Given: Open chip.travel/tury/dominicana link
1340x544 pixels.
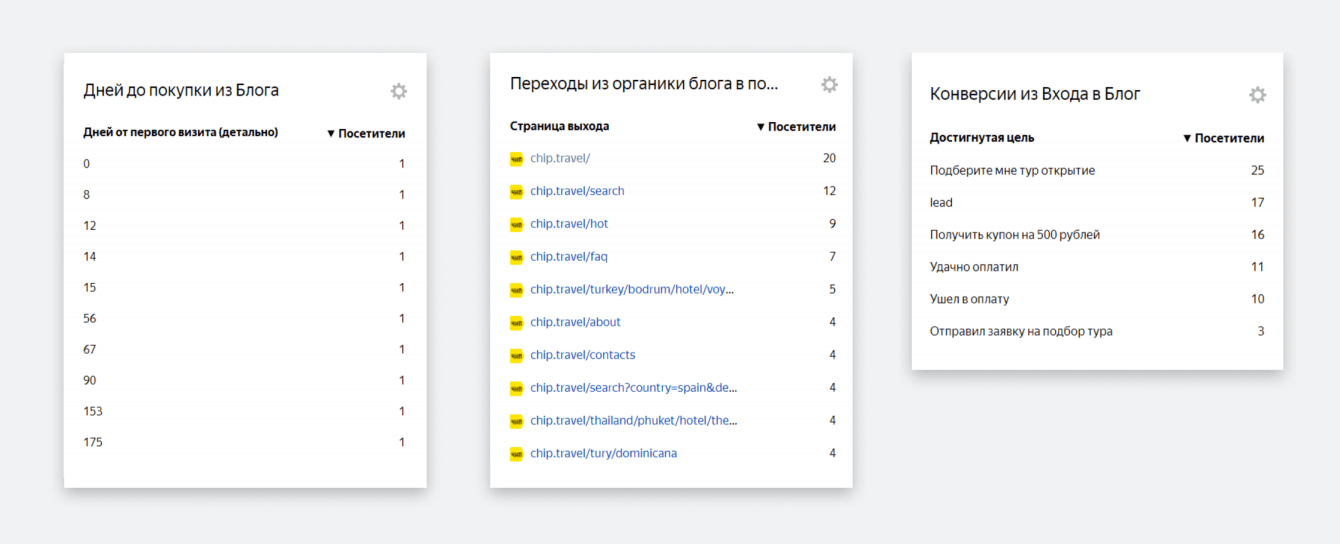Looking at the screenshot, I should coord(603,453).
